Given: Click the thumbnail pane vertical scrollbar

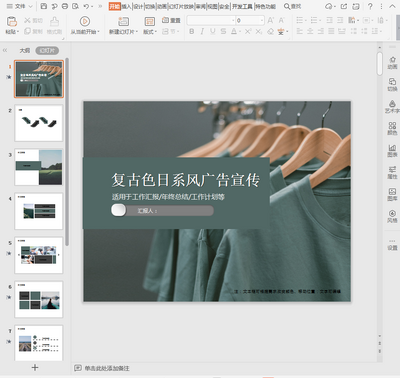Looking at the screenshot, I should [67, 152].
